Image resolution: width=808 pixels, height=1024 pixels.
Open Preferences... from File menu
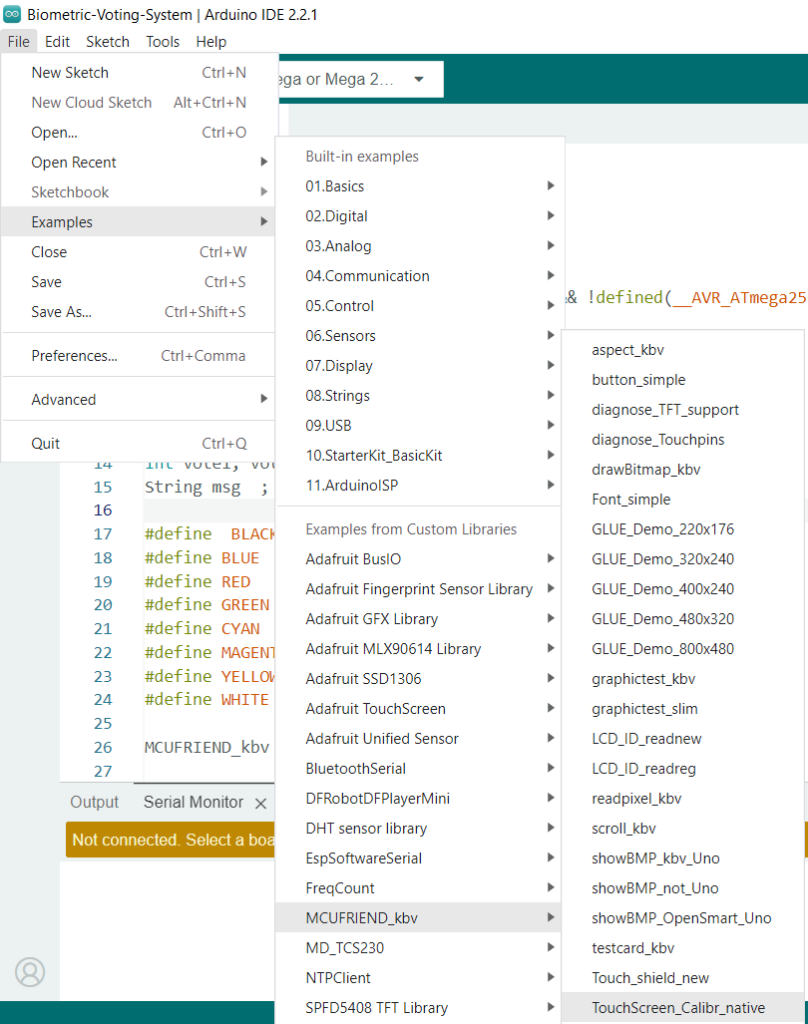138,356
